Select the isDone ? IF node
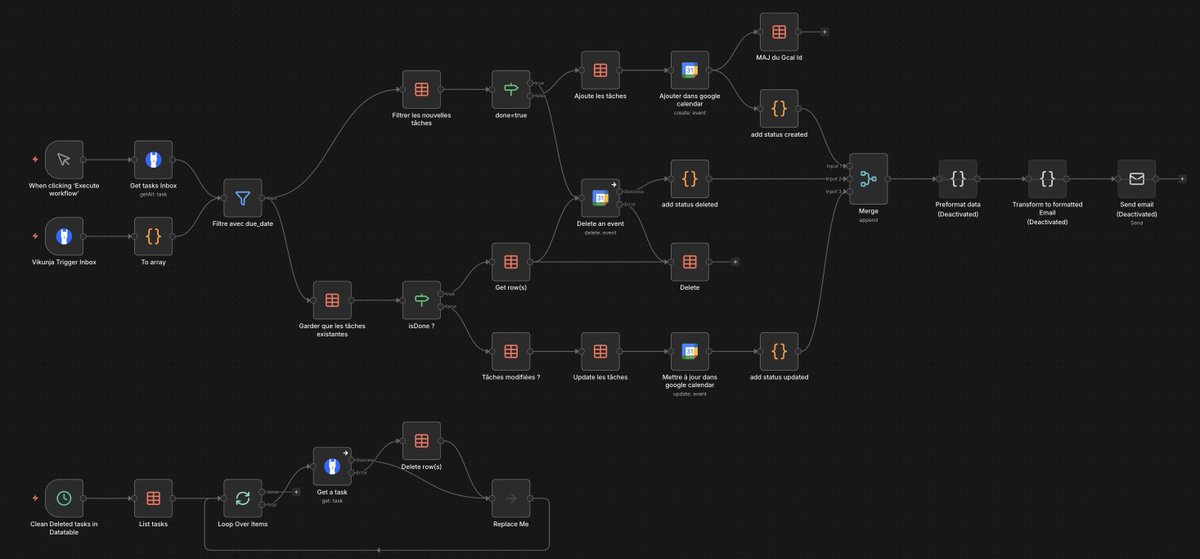Image resolution: width=1200 pixels, height=559 pixels. 421,299
